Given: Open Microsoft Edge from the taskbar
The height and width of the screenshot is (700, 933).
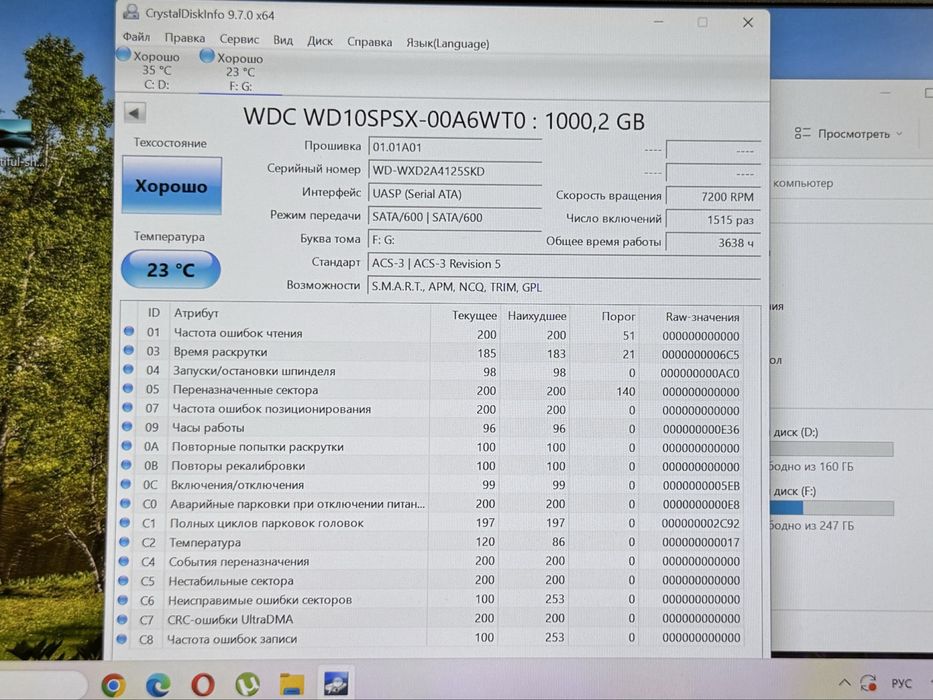Looking at the screenshot, I should tap(158, 685).
